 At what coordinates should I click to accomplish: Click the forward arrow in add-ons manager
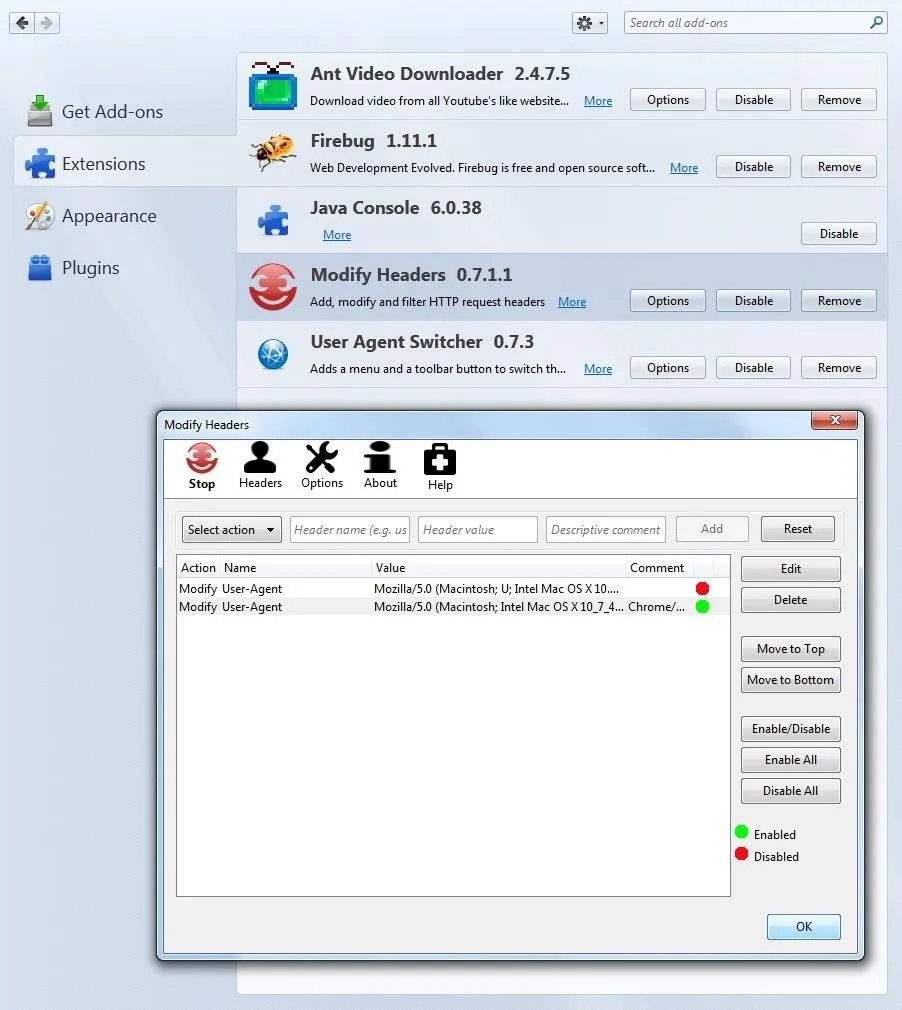(x=46, y=23)
